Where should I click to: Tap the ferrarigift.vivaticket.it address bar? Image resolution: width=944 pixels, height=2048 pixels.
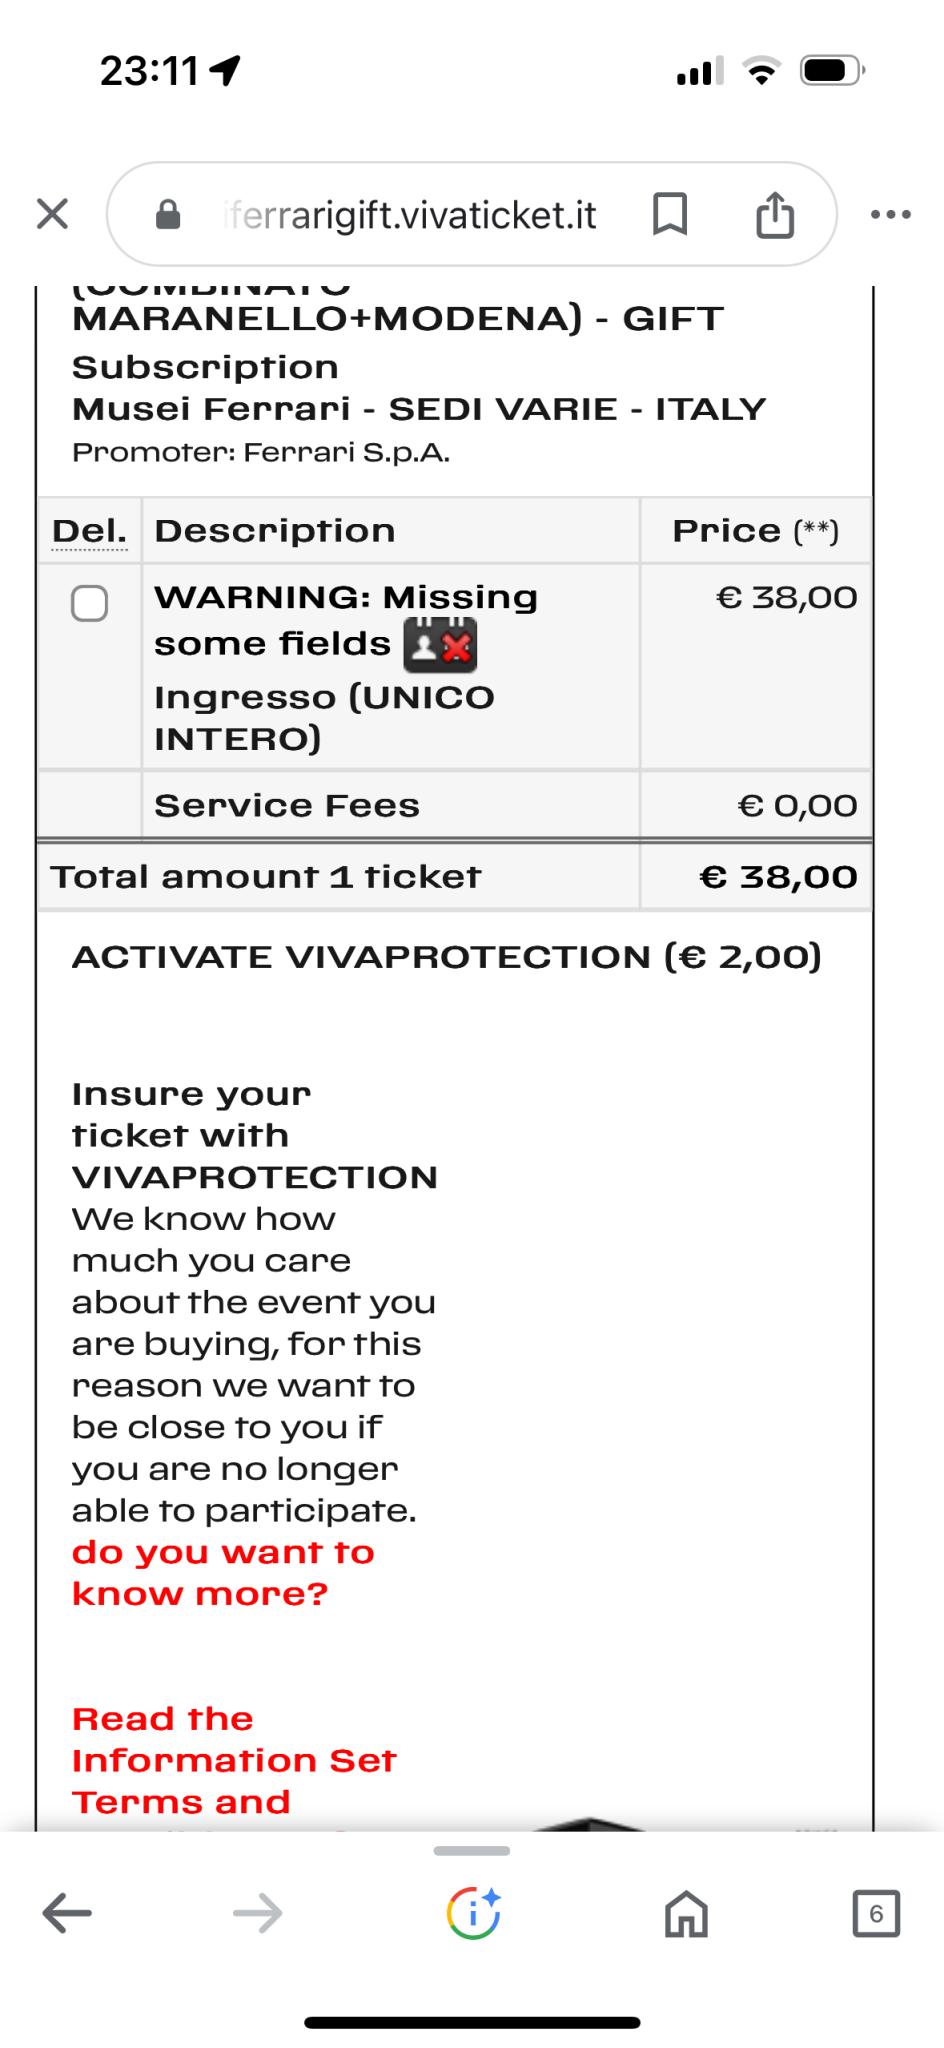point(410,214)
